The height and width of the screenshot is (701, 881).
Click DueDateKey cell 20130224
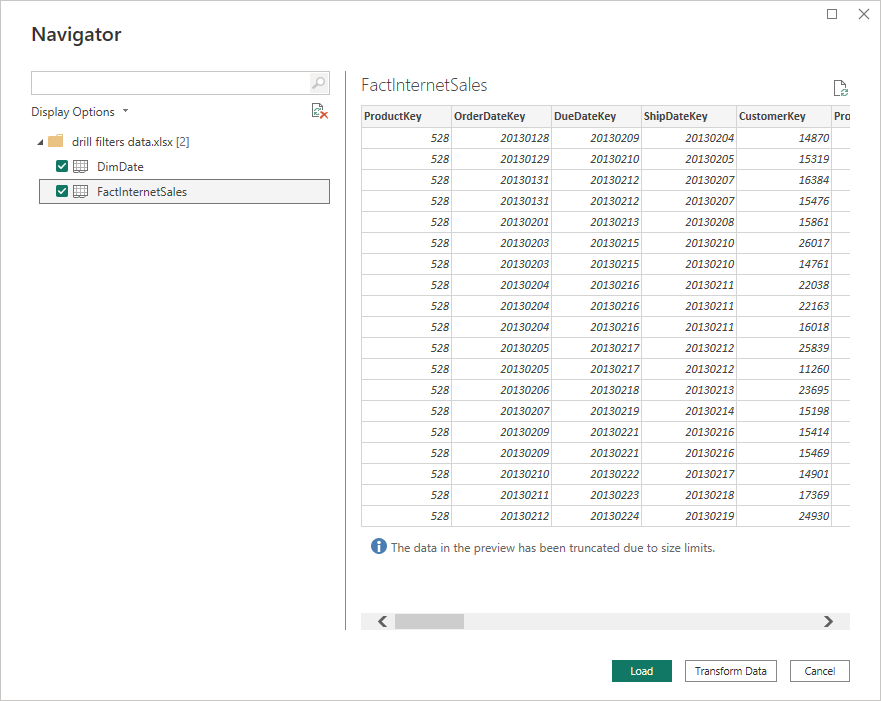[x=596, y=516]
